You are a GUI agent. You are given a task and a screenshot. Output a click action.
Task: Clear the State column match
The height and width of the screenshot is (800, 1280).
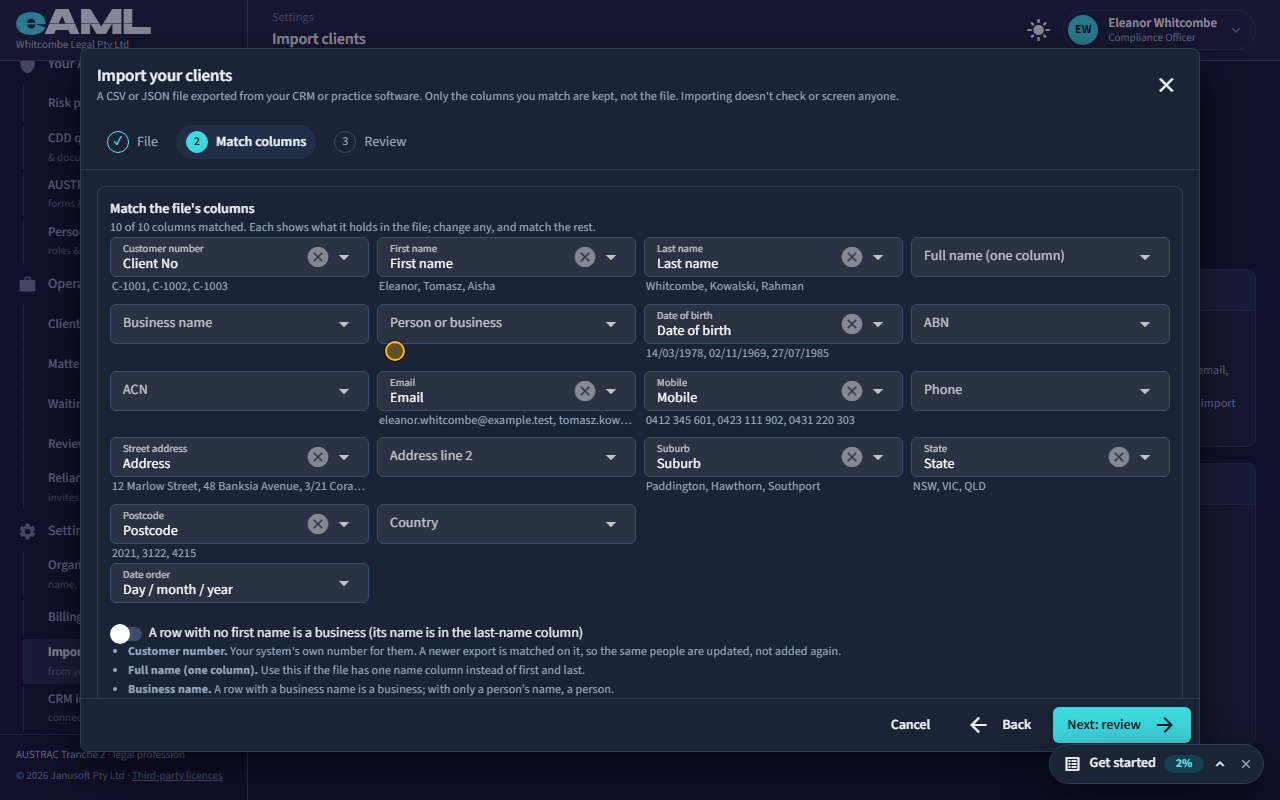tap(1119, 457)
